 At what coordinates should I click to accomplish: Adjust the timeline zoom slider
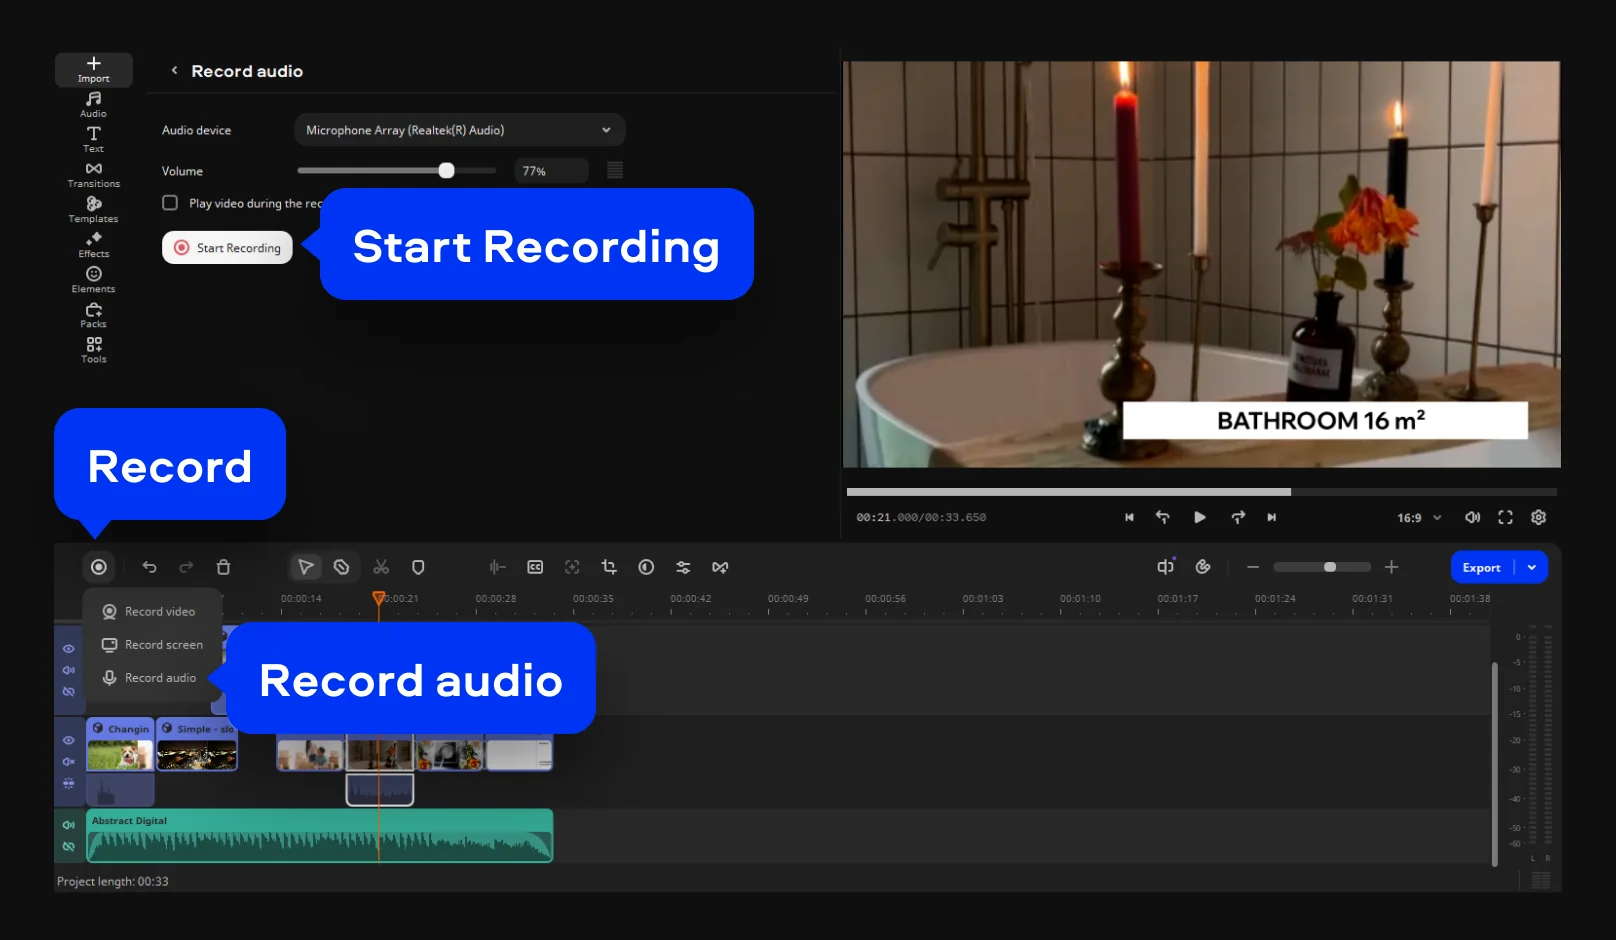pos(1322,567)
